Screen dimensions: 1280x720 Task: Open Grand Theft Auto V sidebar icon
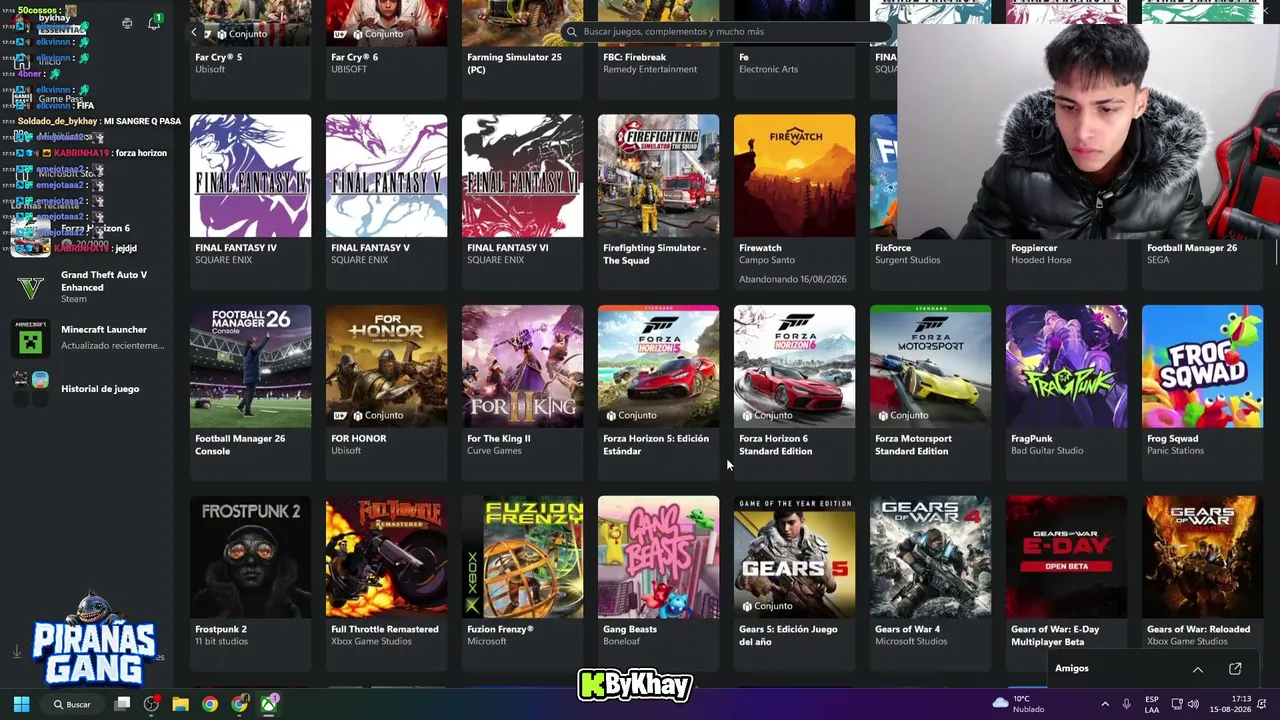31,288
